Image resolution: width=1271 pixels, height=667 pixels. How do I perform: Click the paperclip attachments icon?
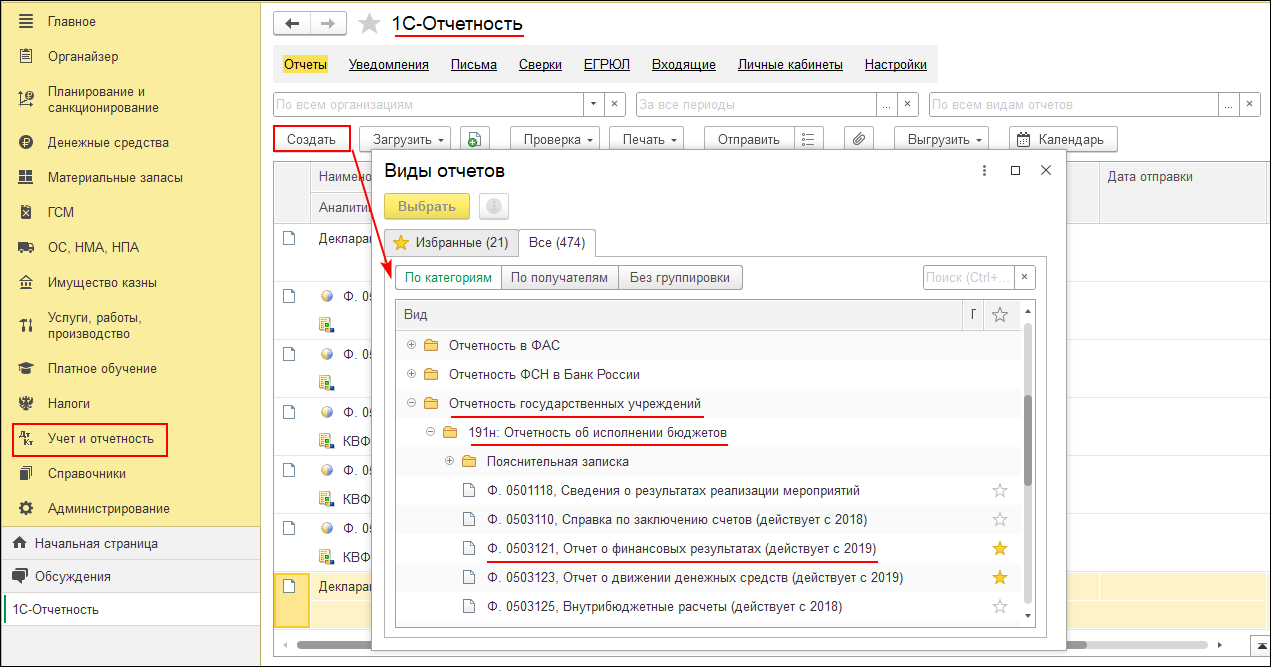point(859,139)
